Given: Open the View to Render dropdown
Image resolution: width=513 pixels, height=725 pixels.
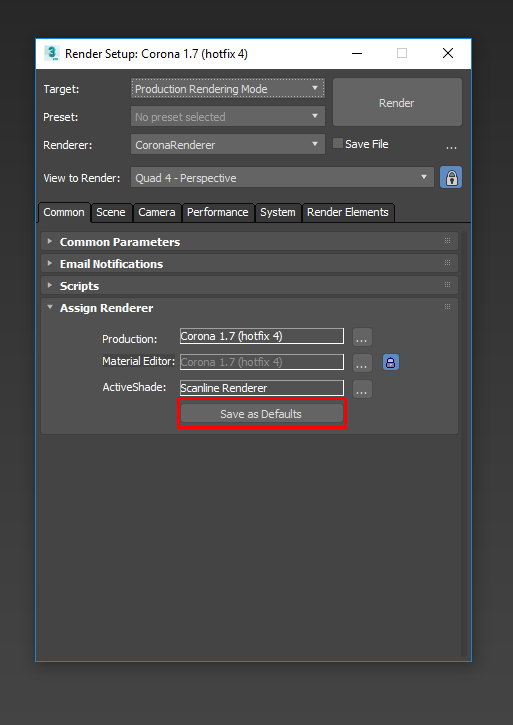Looking at the screenshot, I should click(x=282, y=178).
